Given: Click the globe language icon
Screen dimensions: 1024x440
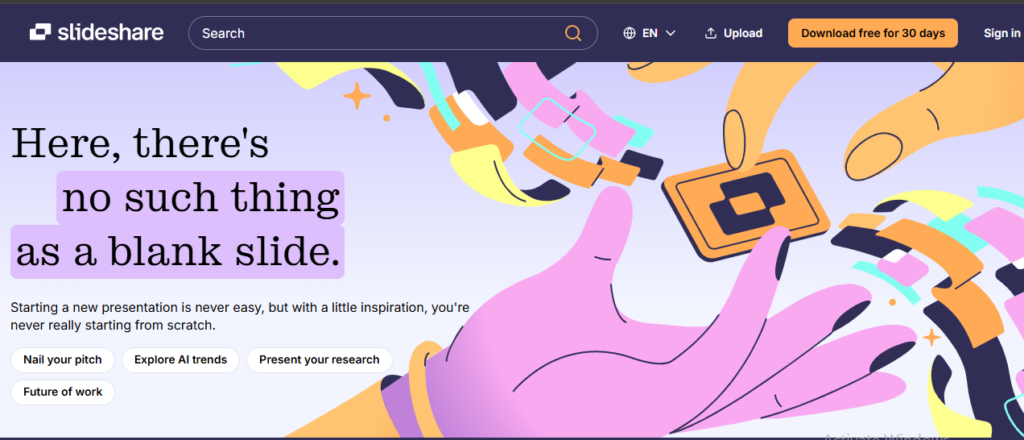Looking at the screenshot, I should 630,33.
